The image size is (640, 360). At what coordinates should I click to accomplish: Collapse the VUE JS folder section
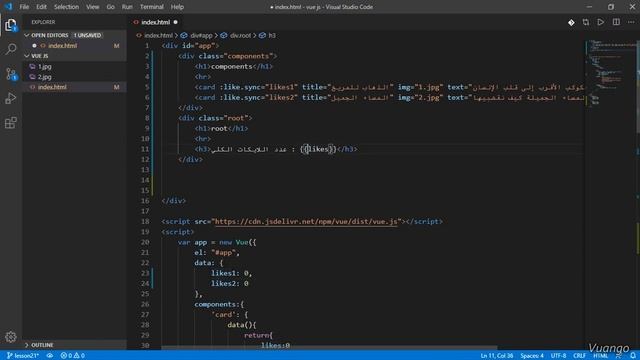point(40,56)
